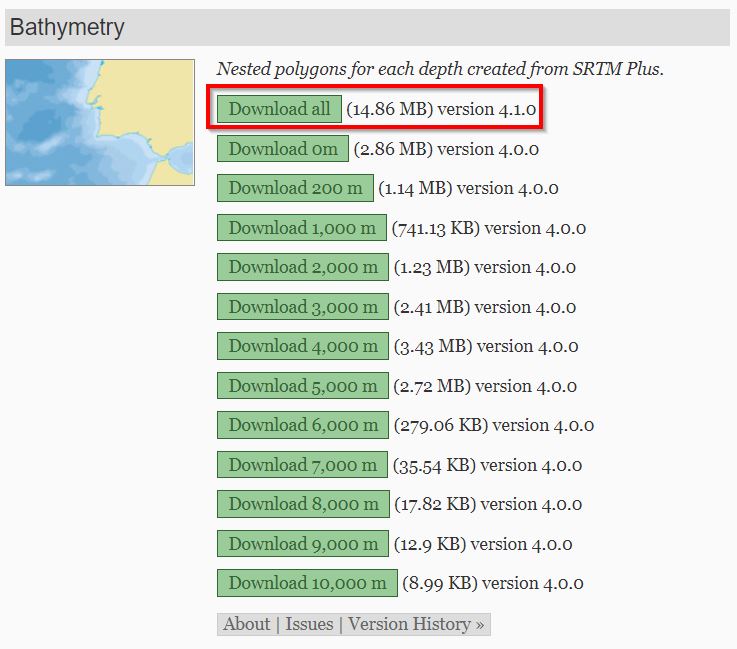
Task: Select the Download 4,000 m button
Action: click(303, 346)
